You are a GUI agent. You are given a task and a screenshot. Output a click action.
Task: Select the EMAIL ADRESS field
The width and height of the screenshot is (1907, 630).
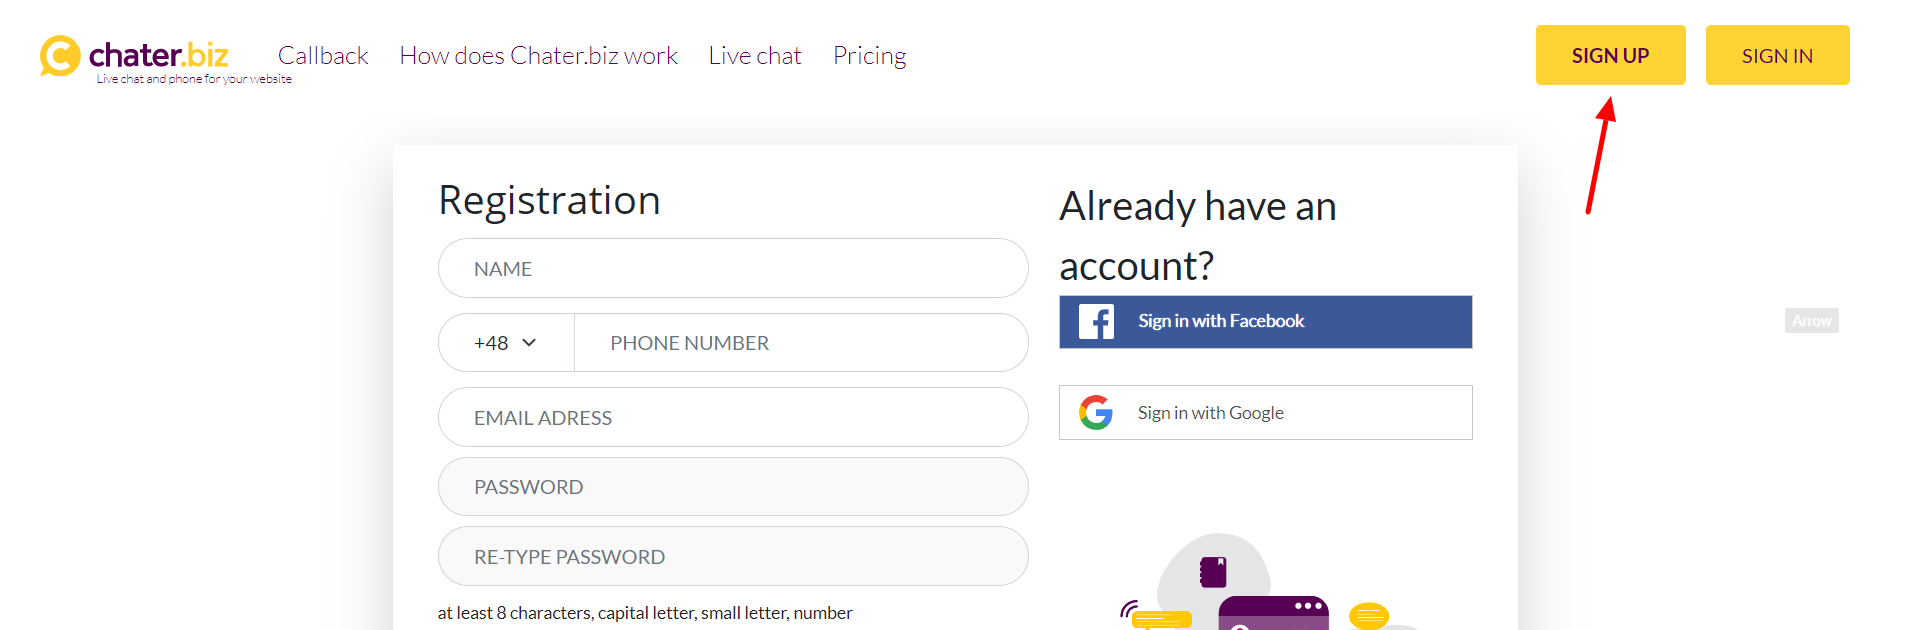click(733, 418)
